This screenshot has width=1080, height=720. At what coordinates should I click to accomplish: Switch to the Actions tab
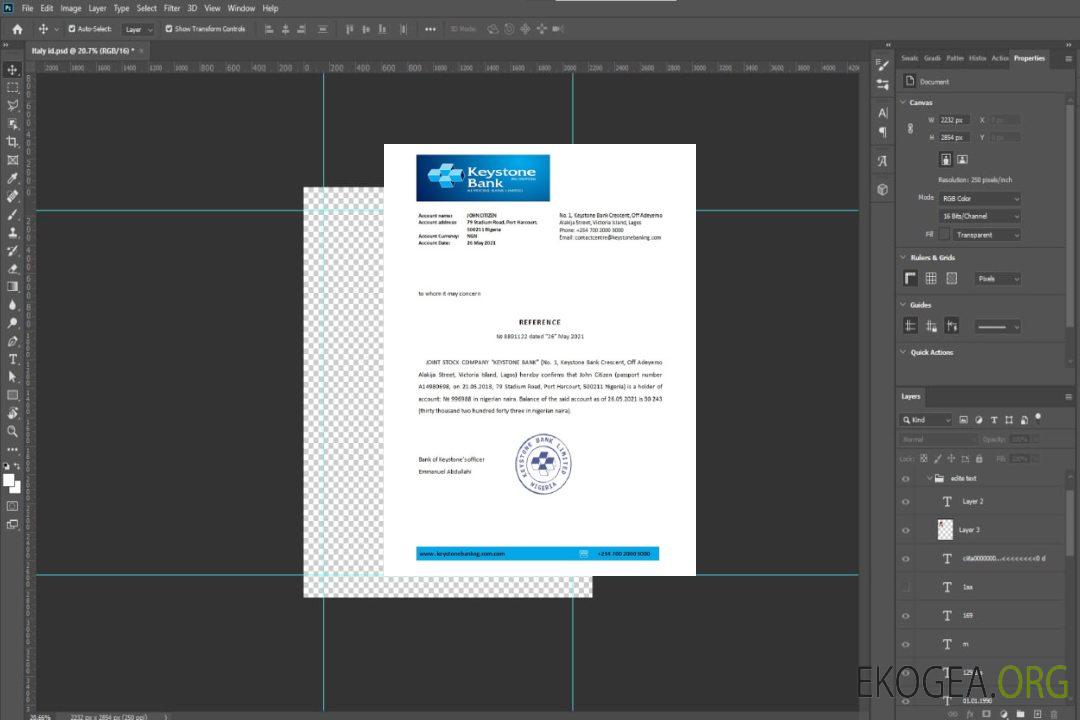[x=999, y=59]
